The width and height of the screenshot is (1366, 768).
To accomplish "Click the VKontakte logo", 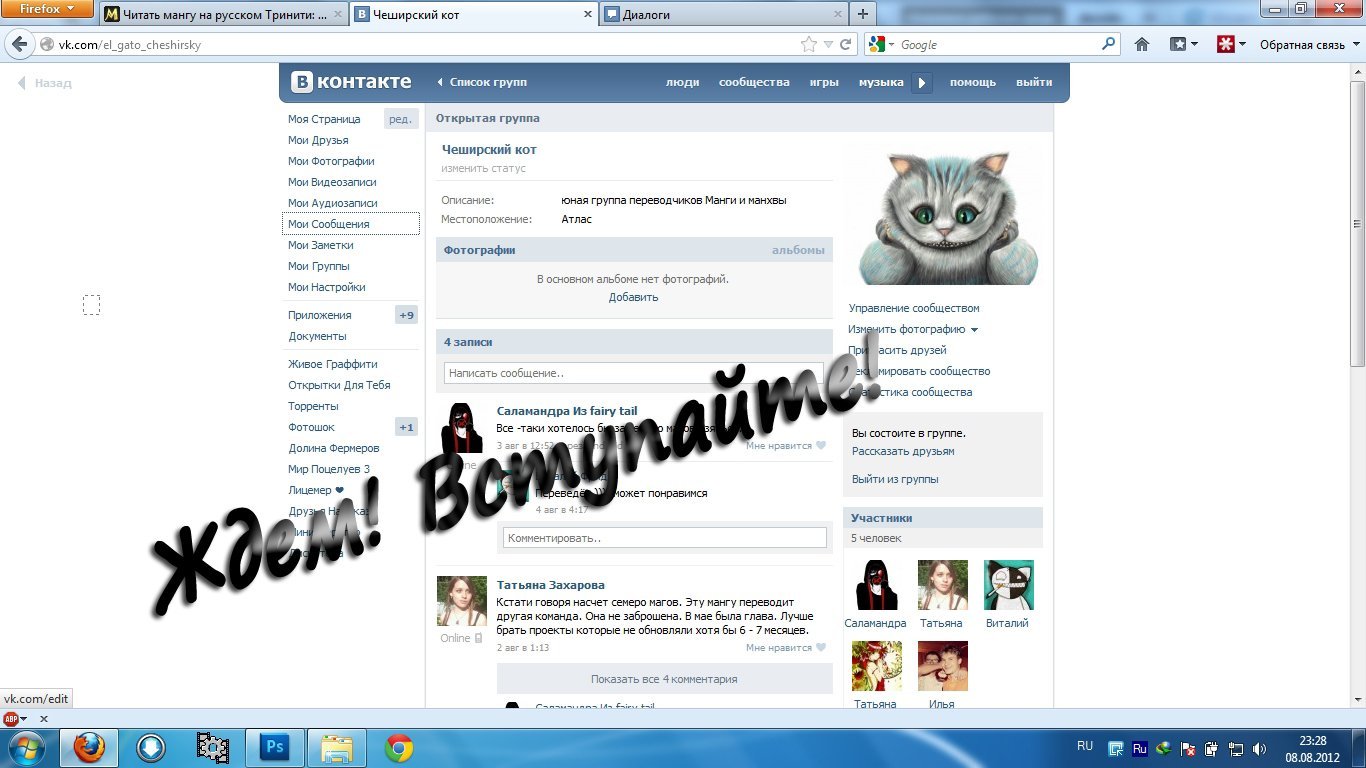I will 351,82.
